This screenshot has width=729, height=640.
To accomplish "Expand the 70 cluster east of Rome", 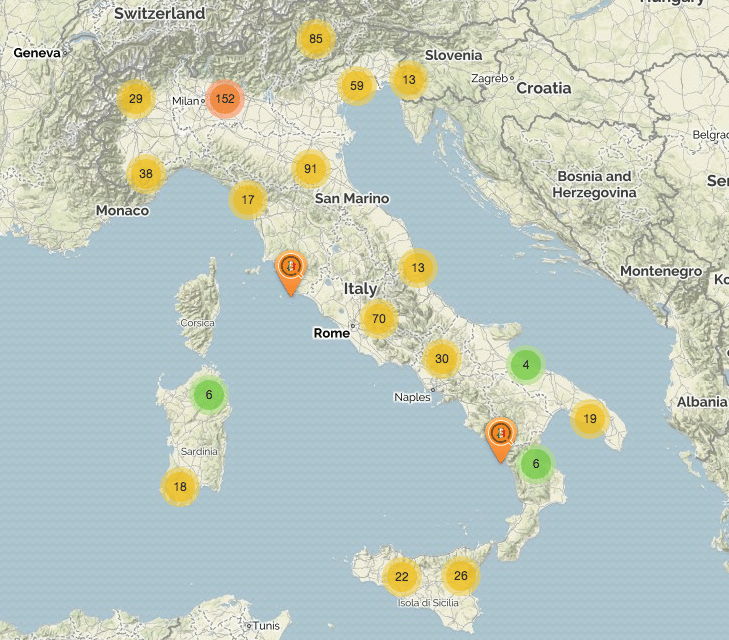I will tap(379, 319).
